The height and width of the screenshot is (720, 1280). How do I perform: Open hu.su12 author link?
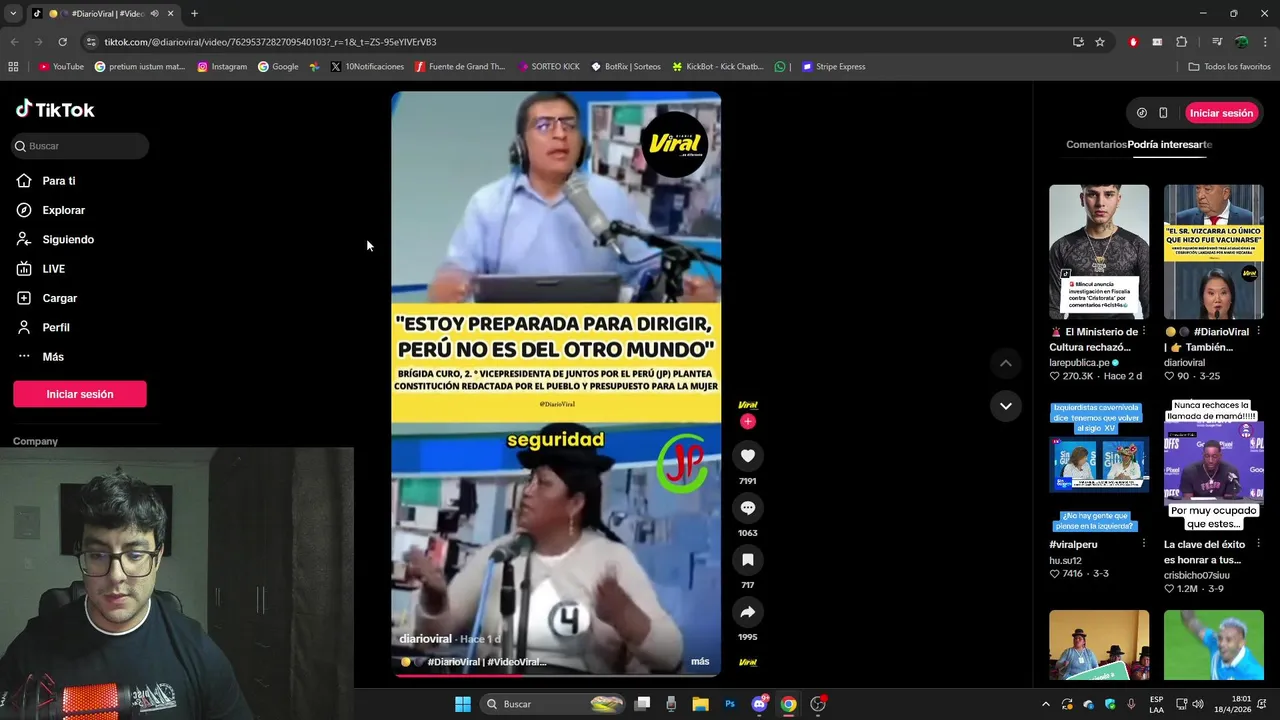(1065, 561)
